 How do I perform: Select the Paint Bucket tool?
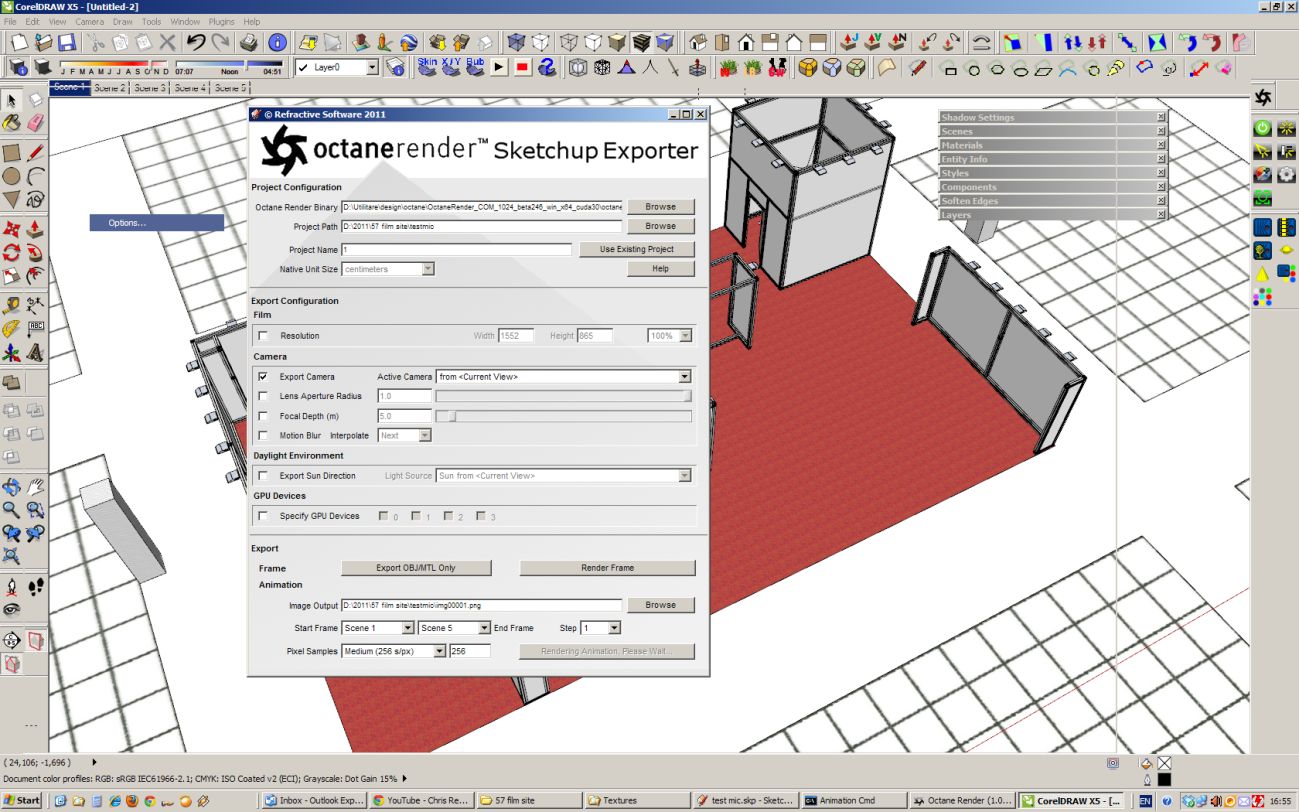coord(12,122)
